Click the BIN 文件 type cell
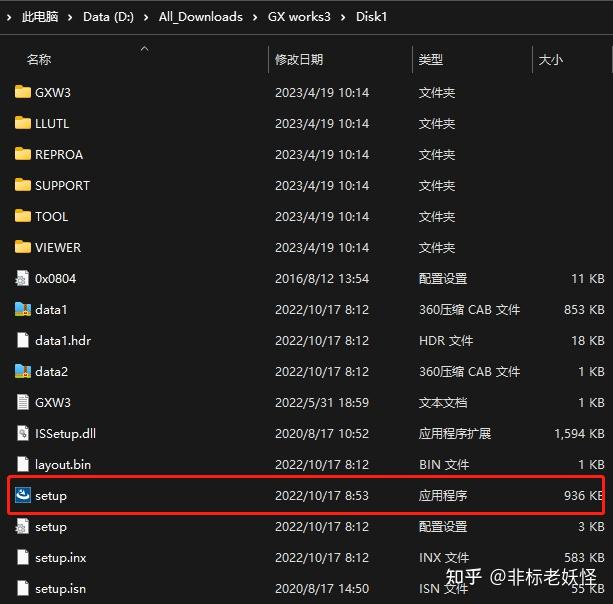613x604 pixels. coord(444,464)
